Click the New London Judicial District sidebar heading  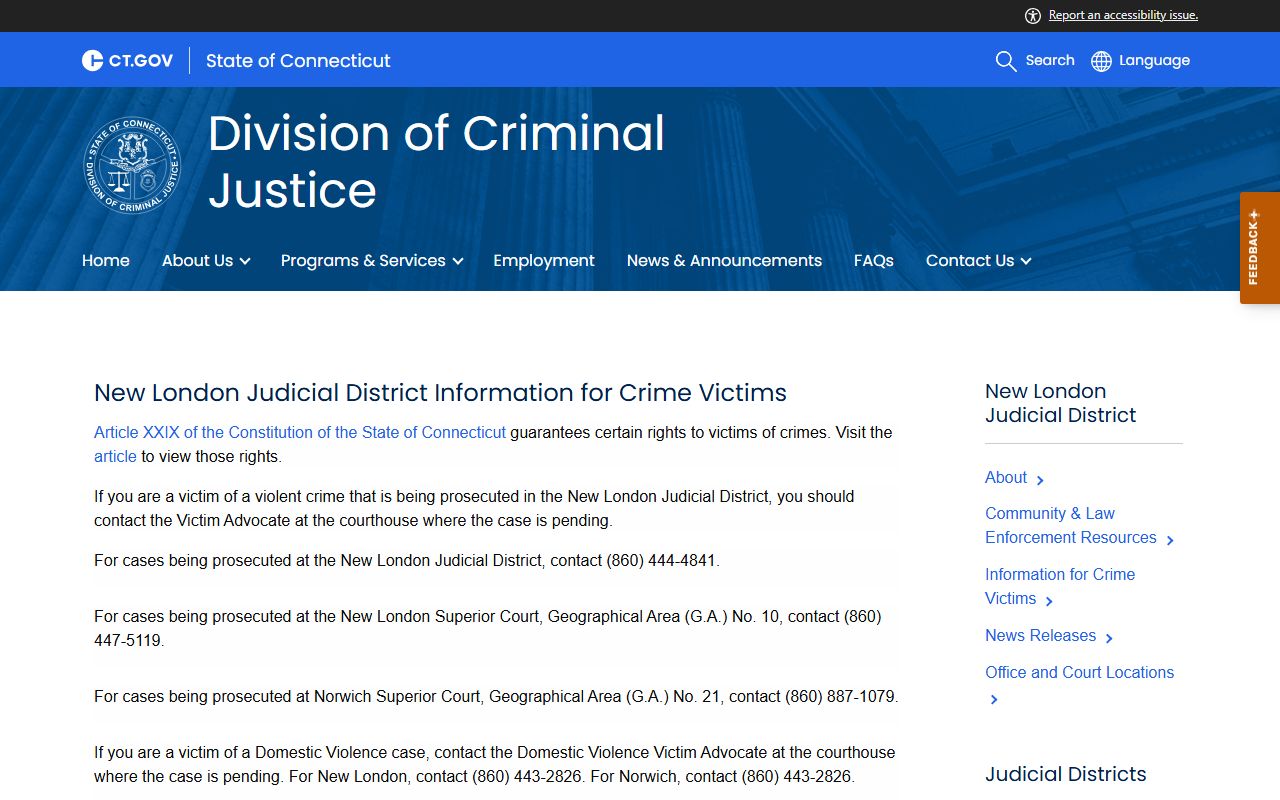(x=1061, y=403)
